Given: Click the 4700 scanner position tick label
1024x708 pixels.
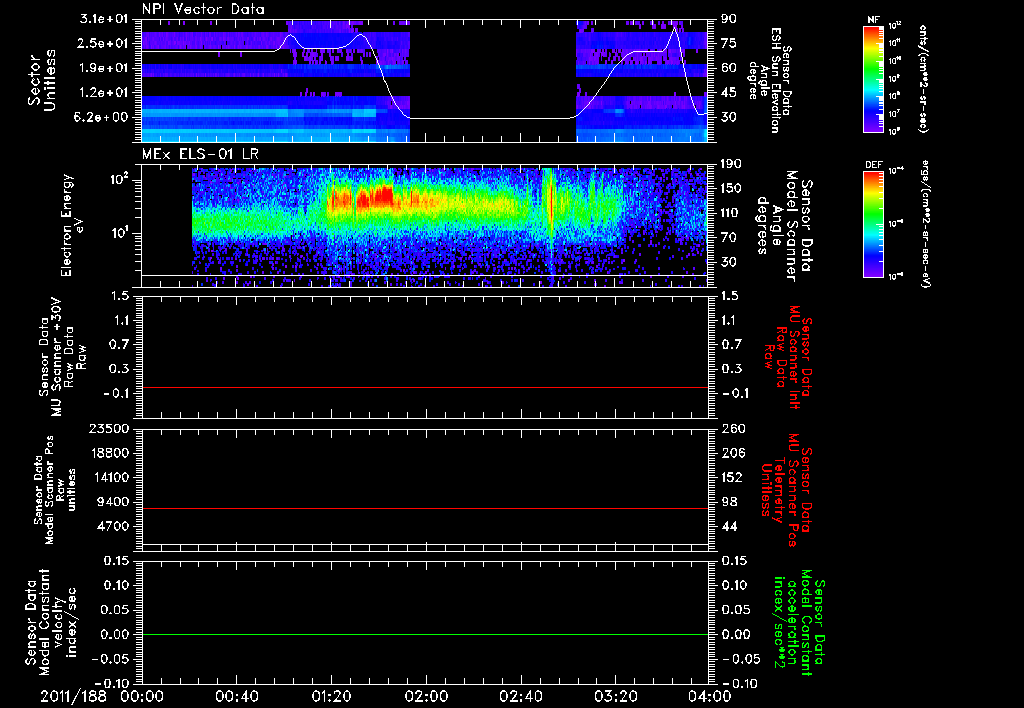Looking at the screenshot, I should coord(112,526).
